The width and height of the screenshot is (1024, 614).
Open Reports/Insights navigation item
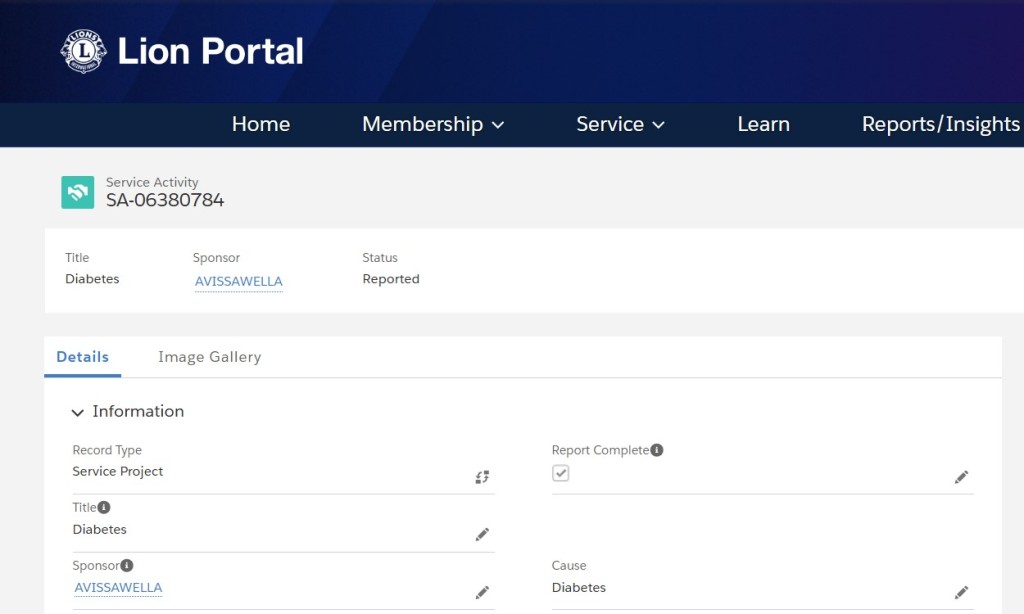pos(940,124)
